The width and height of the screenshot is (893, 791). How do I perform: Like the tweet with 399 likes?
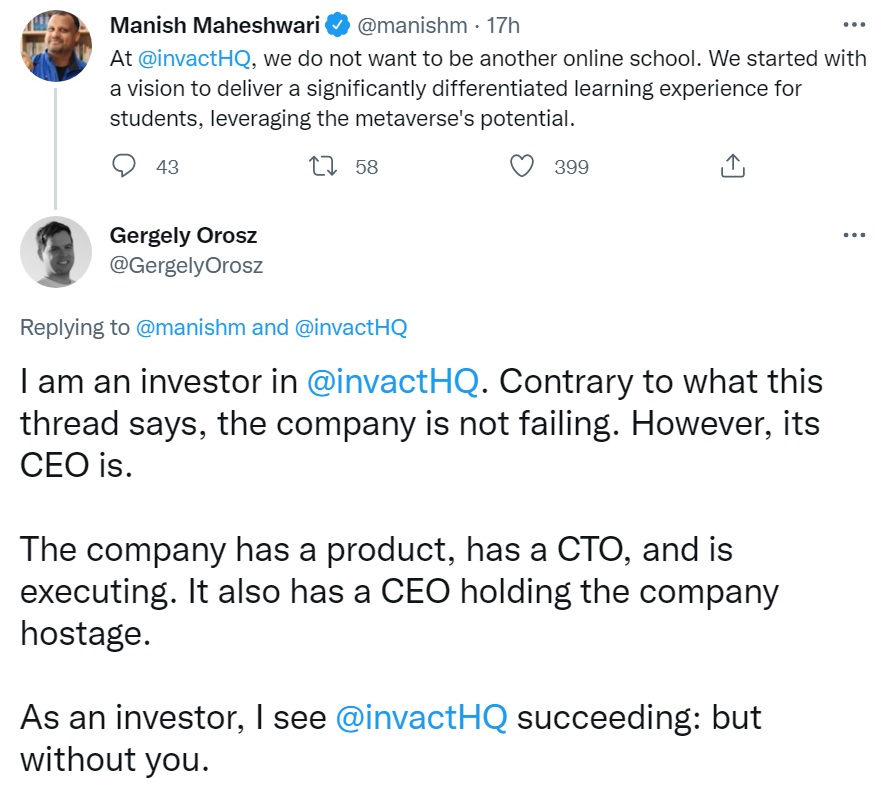pos(522,166)
